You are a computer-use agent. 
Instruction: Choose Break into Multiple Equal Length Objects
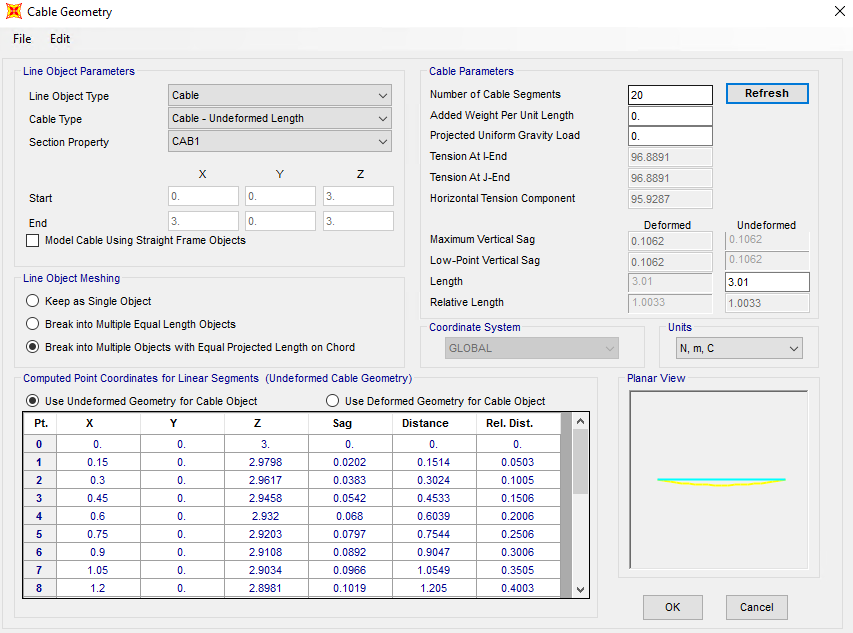33,324
